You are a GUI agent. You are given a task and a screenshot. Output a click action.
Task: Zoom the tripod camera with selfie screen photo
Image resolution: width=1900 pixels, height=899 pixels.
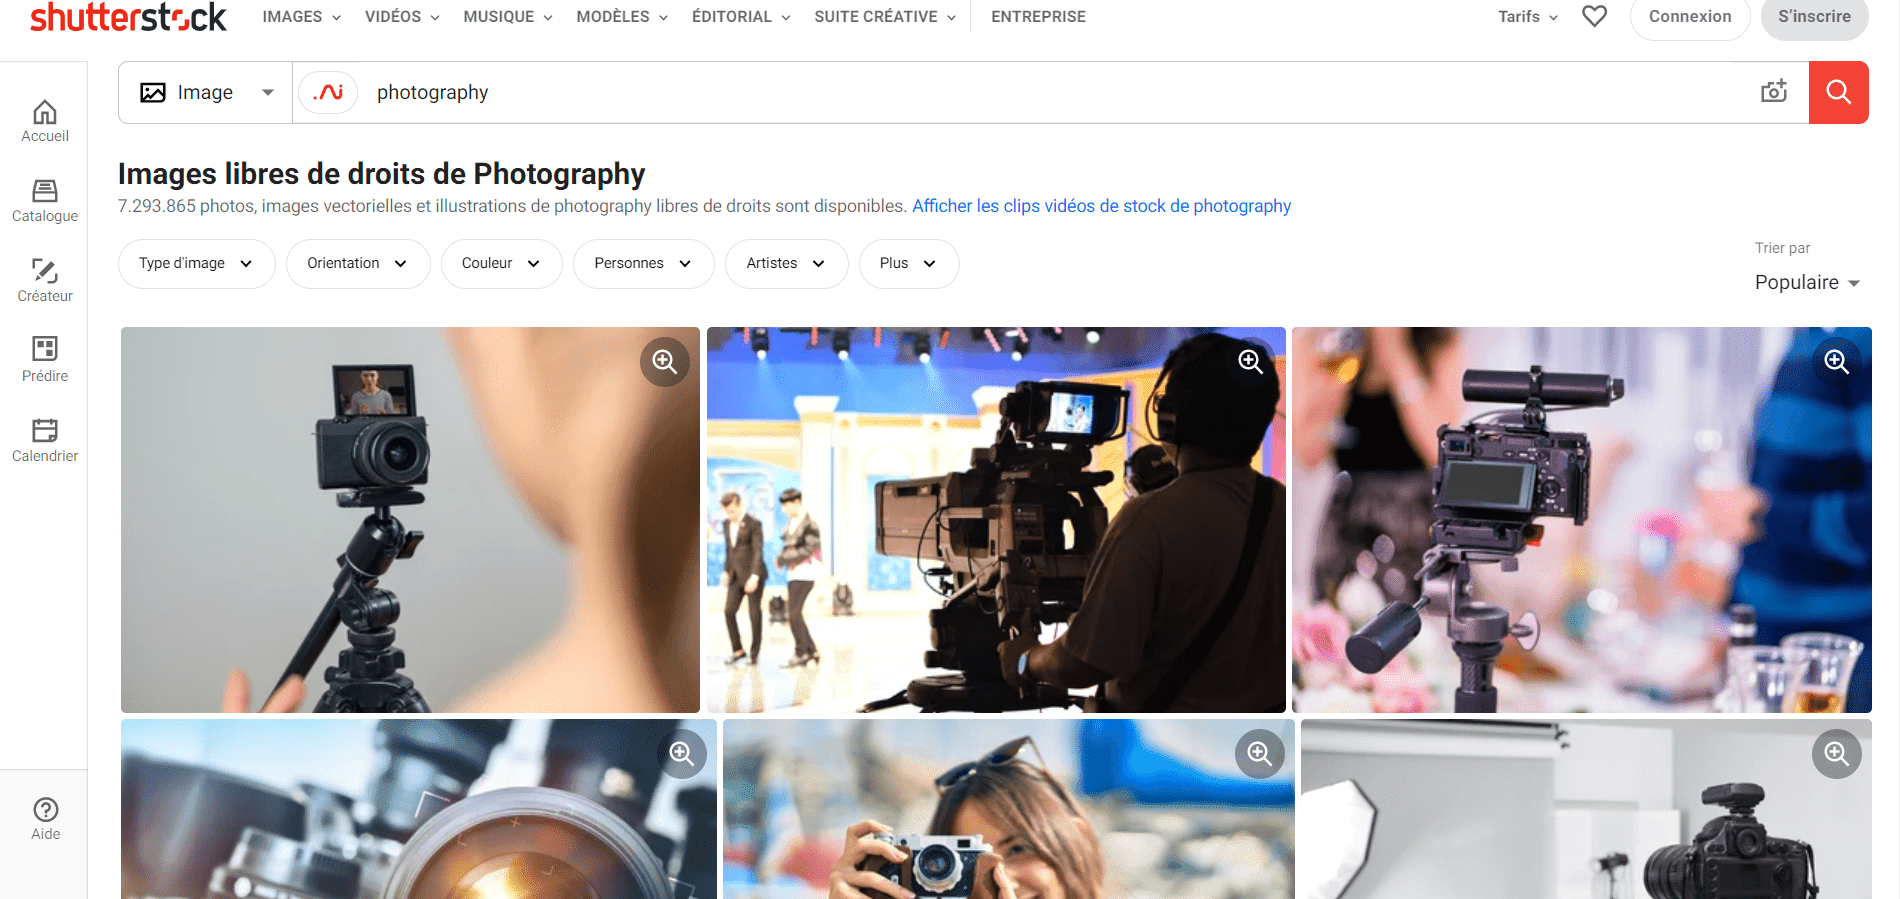coord(665,362)
